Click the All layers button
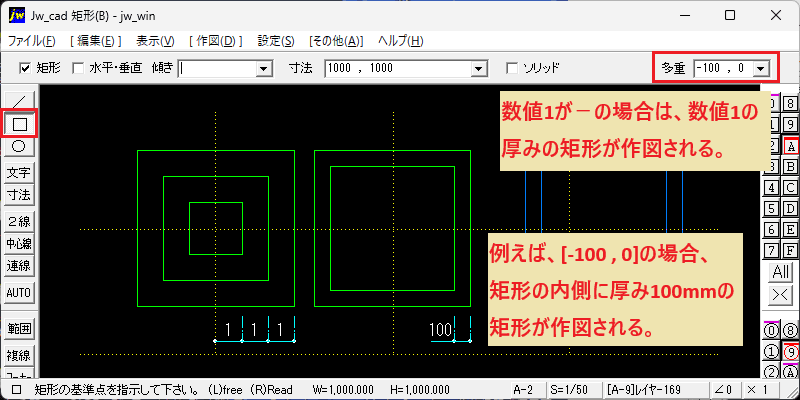The width and height of the screenshot is (800, 400). pyautogui.click(x=781, y=272)
